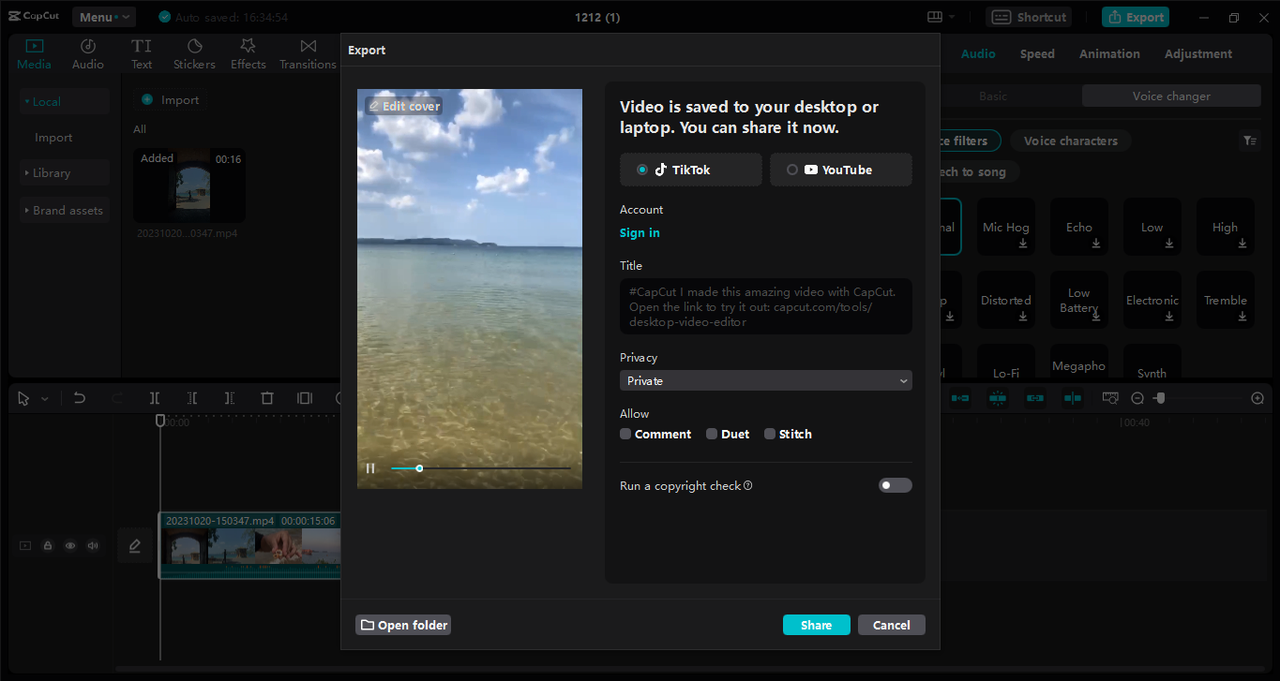Open the Menu dropdown
Screen dimensions: 1280x681
103,17
